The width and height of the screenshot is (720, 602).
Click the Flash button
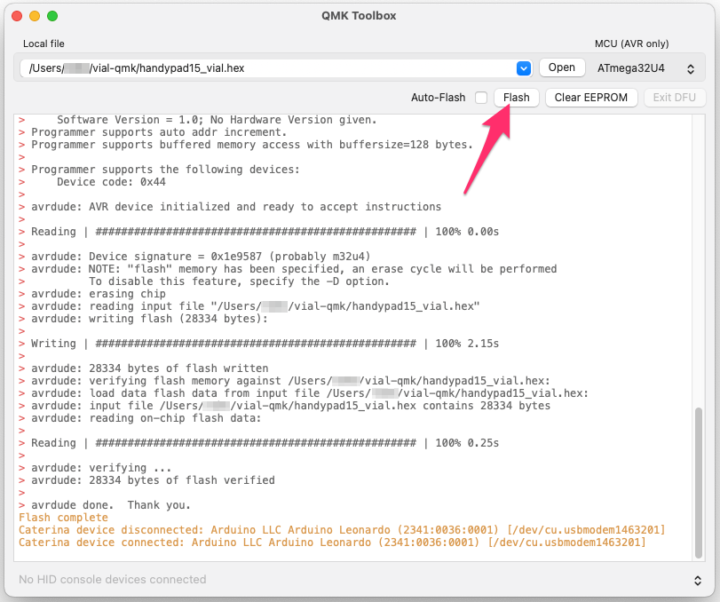coord(516,97)
